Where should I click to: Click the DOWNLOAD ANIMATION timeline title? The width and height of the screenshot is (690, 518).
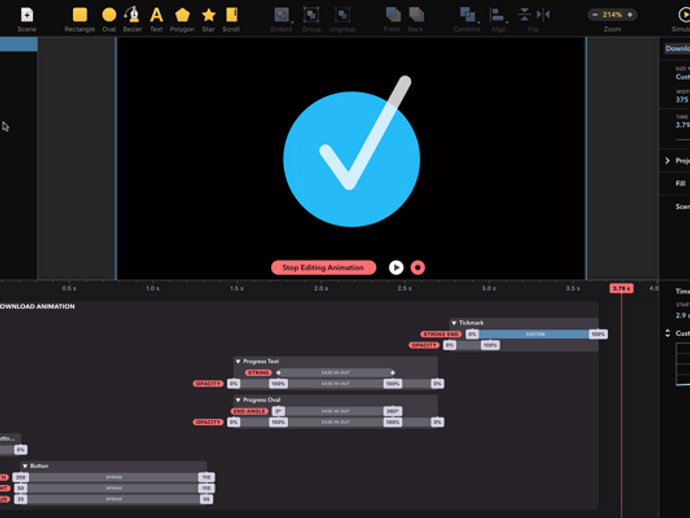[x=37, y=306]
